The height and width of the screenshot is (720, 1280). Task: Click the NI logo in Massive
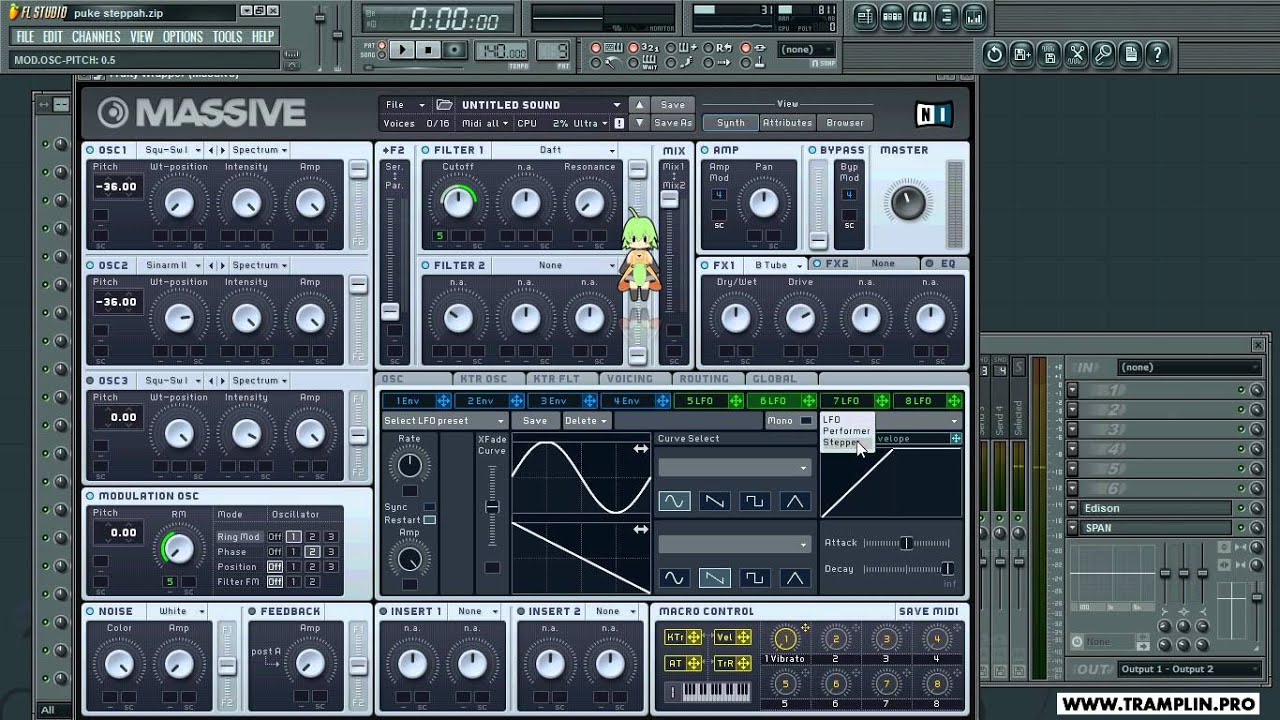coord(933,113)
